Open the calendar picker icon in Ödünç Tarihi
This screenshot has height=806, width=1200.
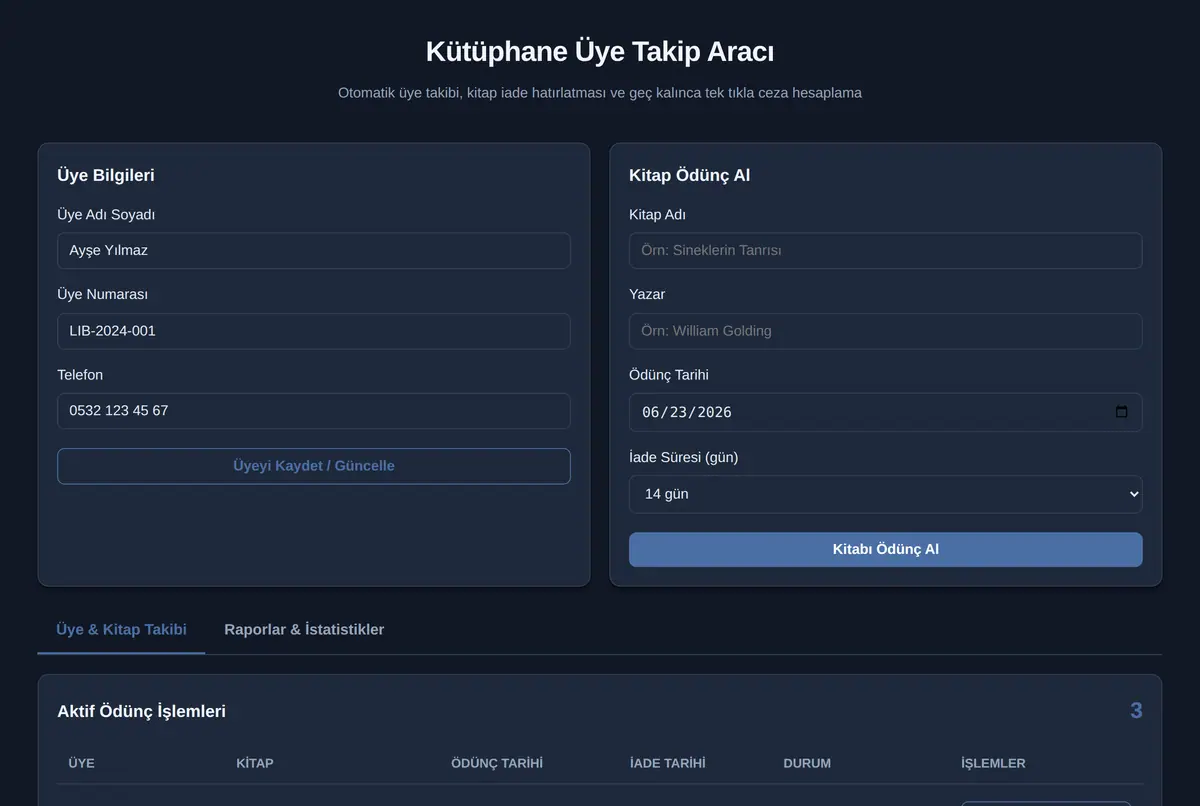pos(1121,412)
